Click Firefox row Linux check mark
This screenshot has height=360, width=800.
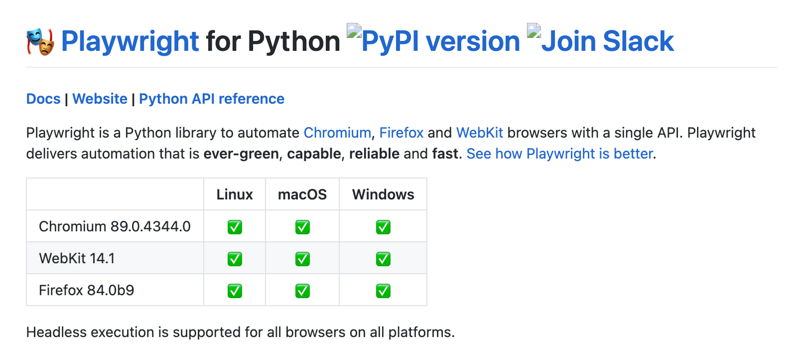click(x=235, y=291)
